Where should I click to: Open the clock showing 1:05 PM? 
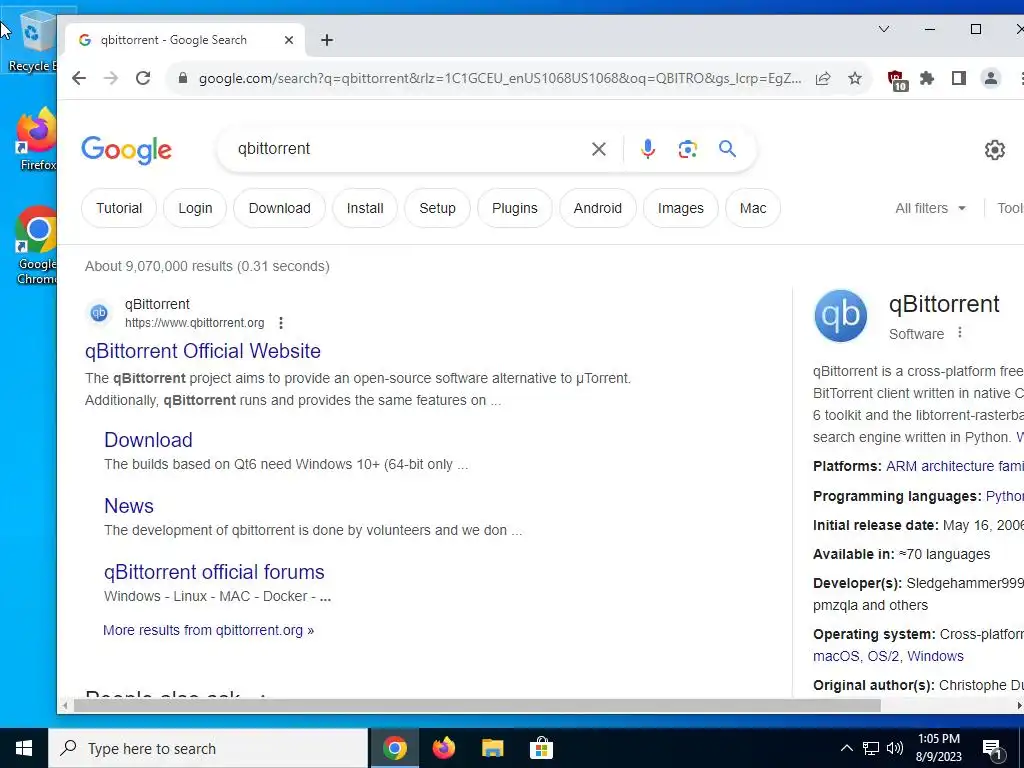(939, 748)
